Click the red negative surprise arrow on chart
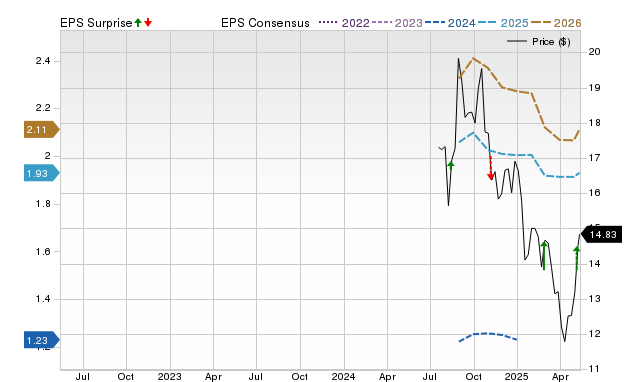Viewport: 640px width, 382px height. (491, 168)
